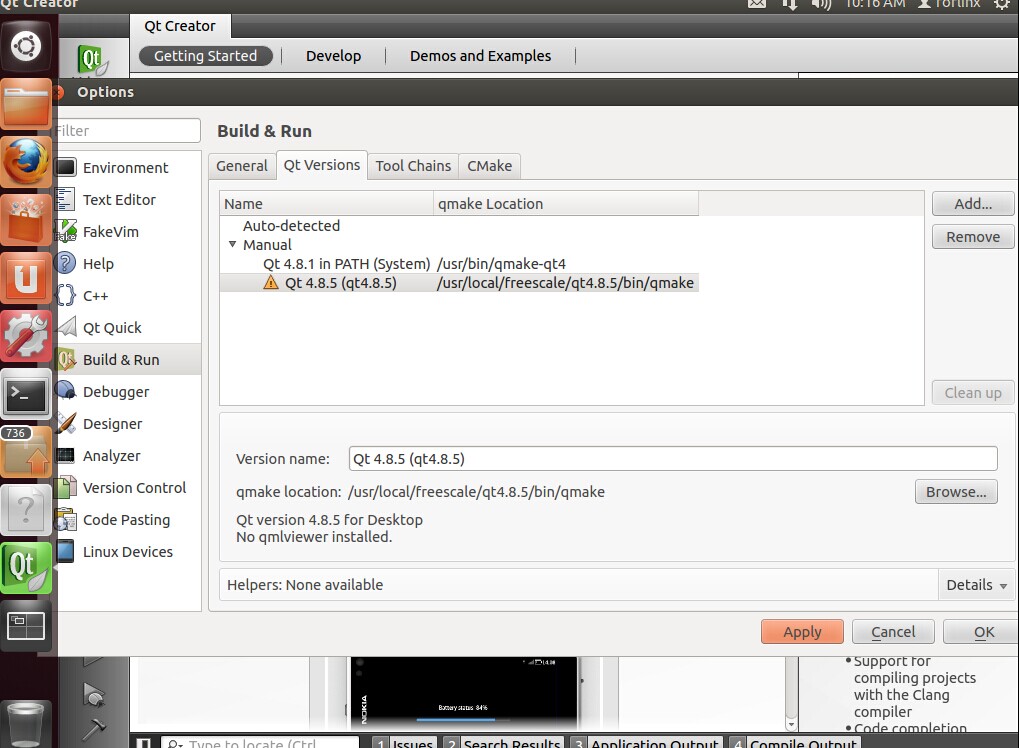Screen dimensions: 1019x748
Task: Select Analyzer options category
Action: [129, 456]
